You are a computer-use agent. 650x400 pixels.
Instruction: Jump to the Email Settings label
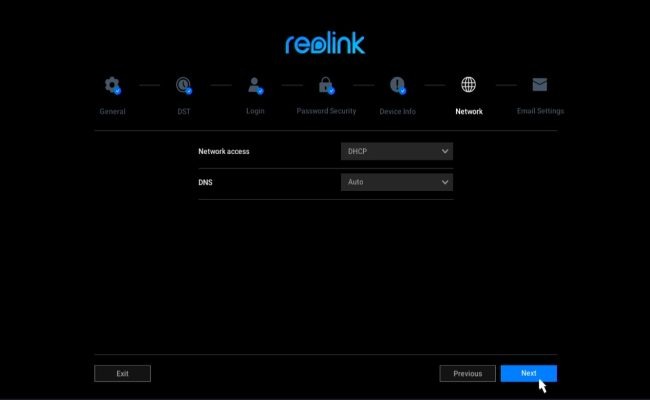[540, 111]
